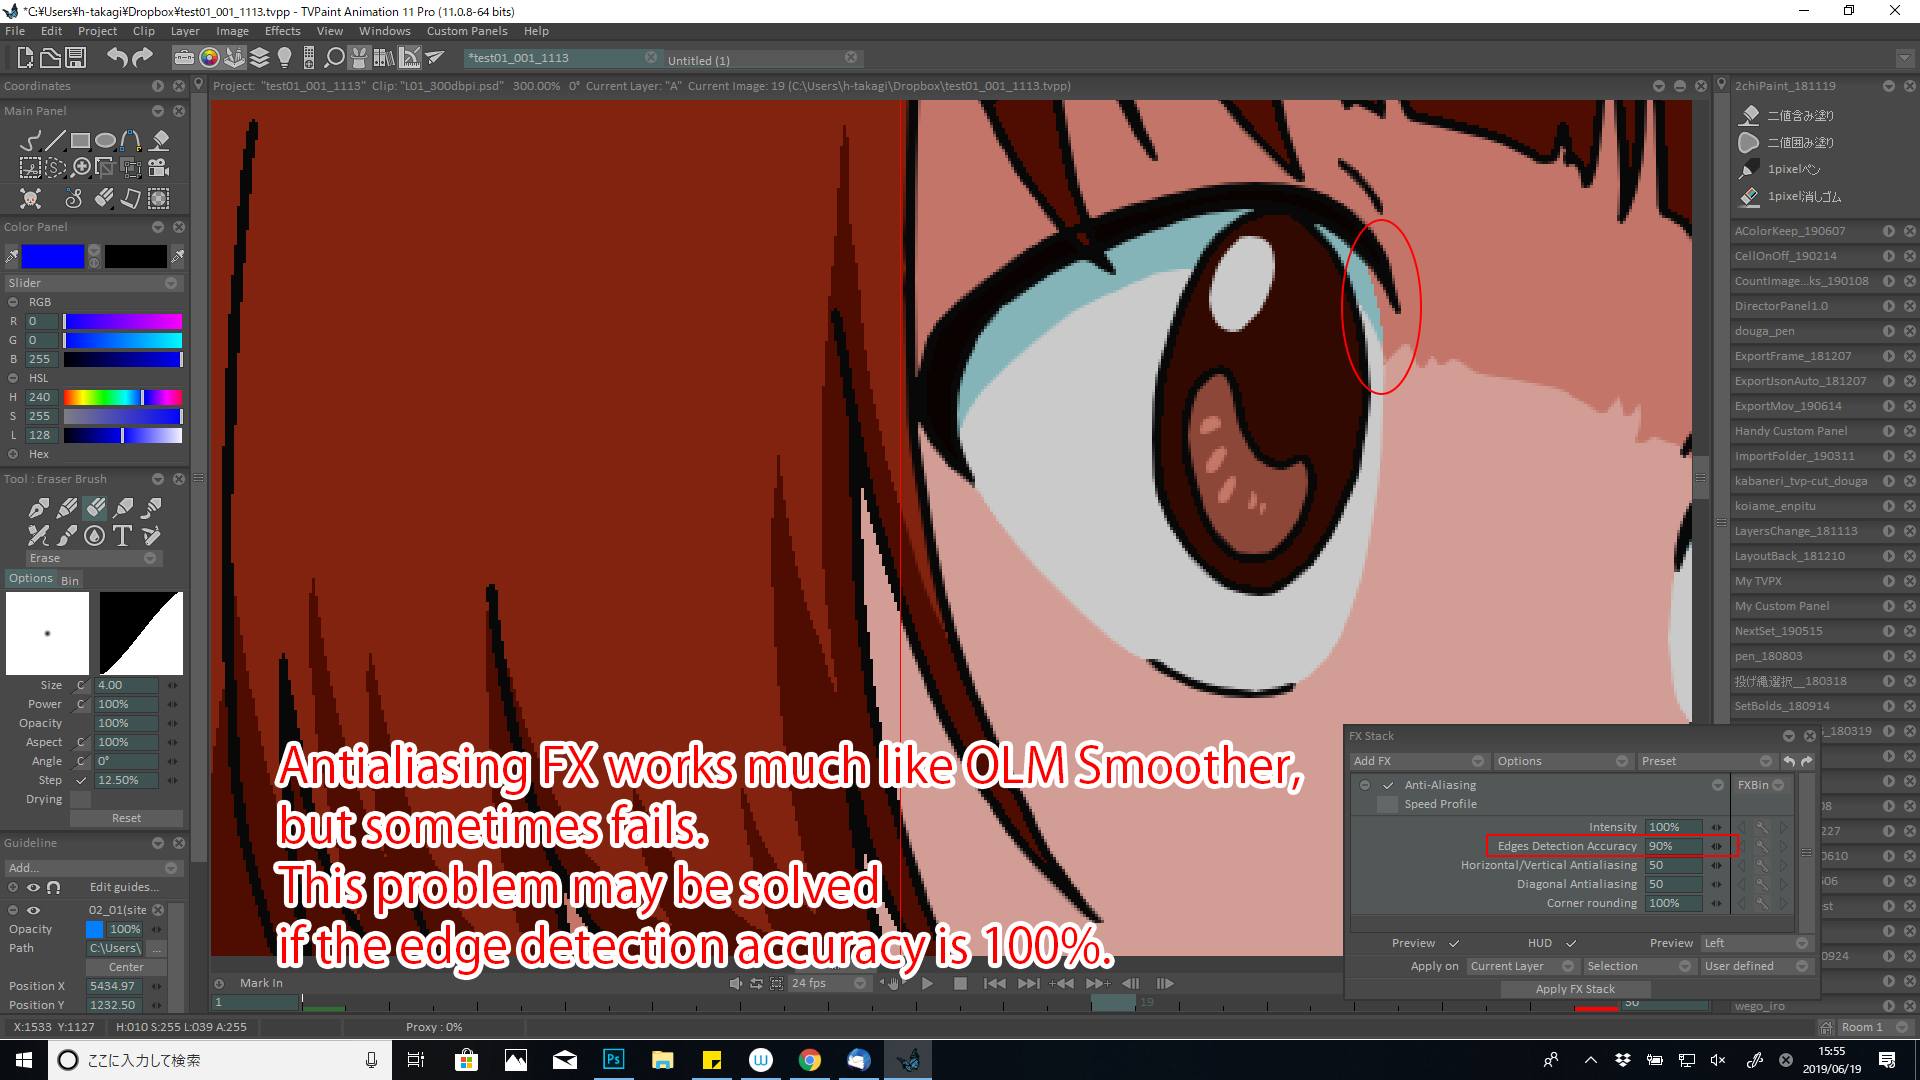Pick a color with the eyedropper beside the blue swatch
Viewport: 1920px width, 1080px height.
(12, 257)
